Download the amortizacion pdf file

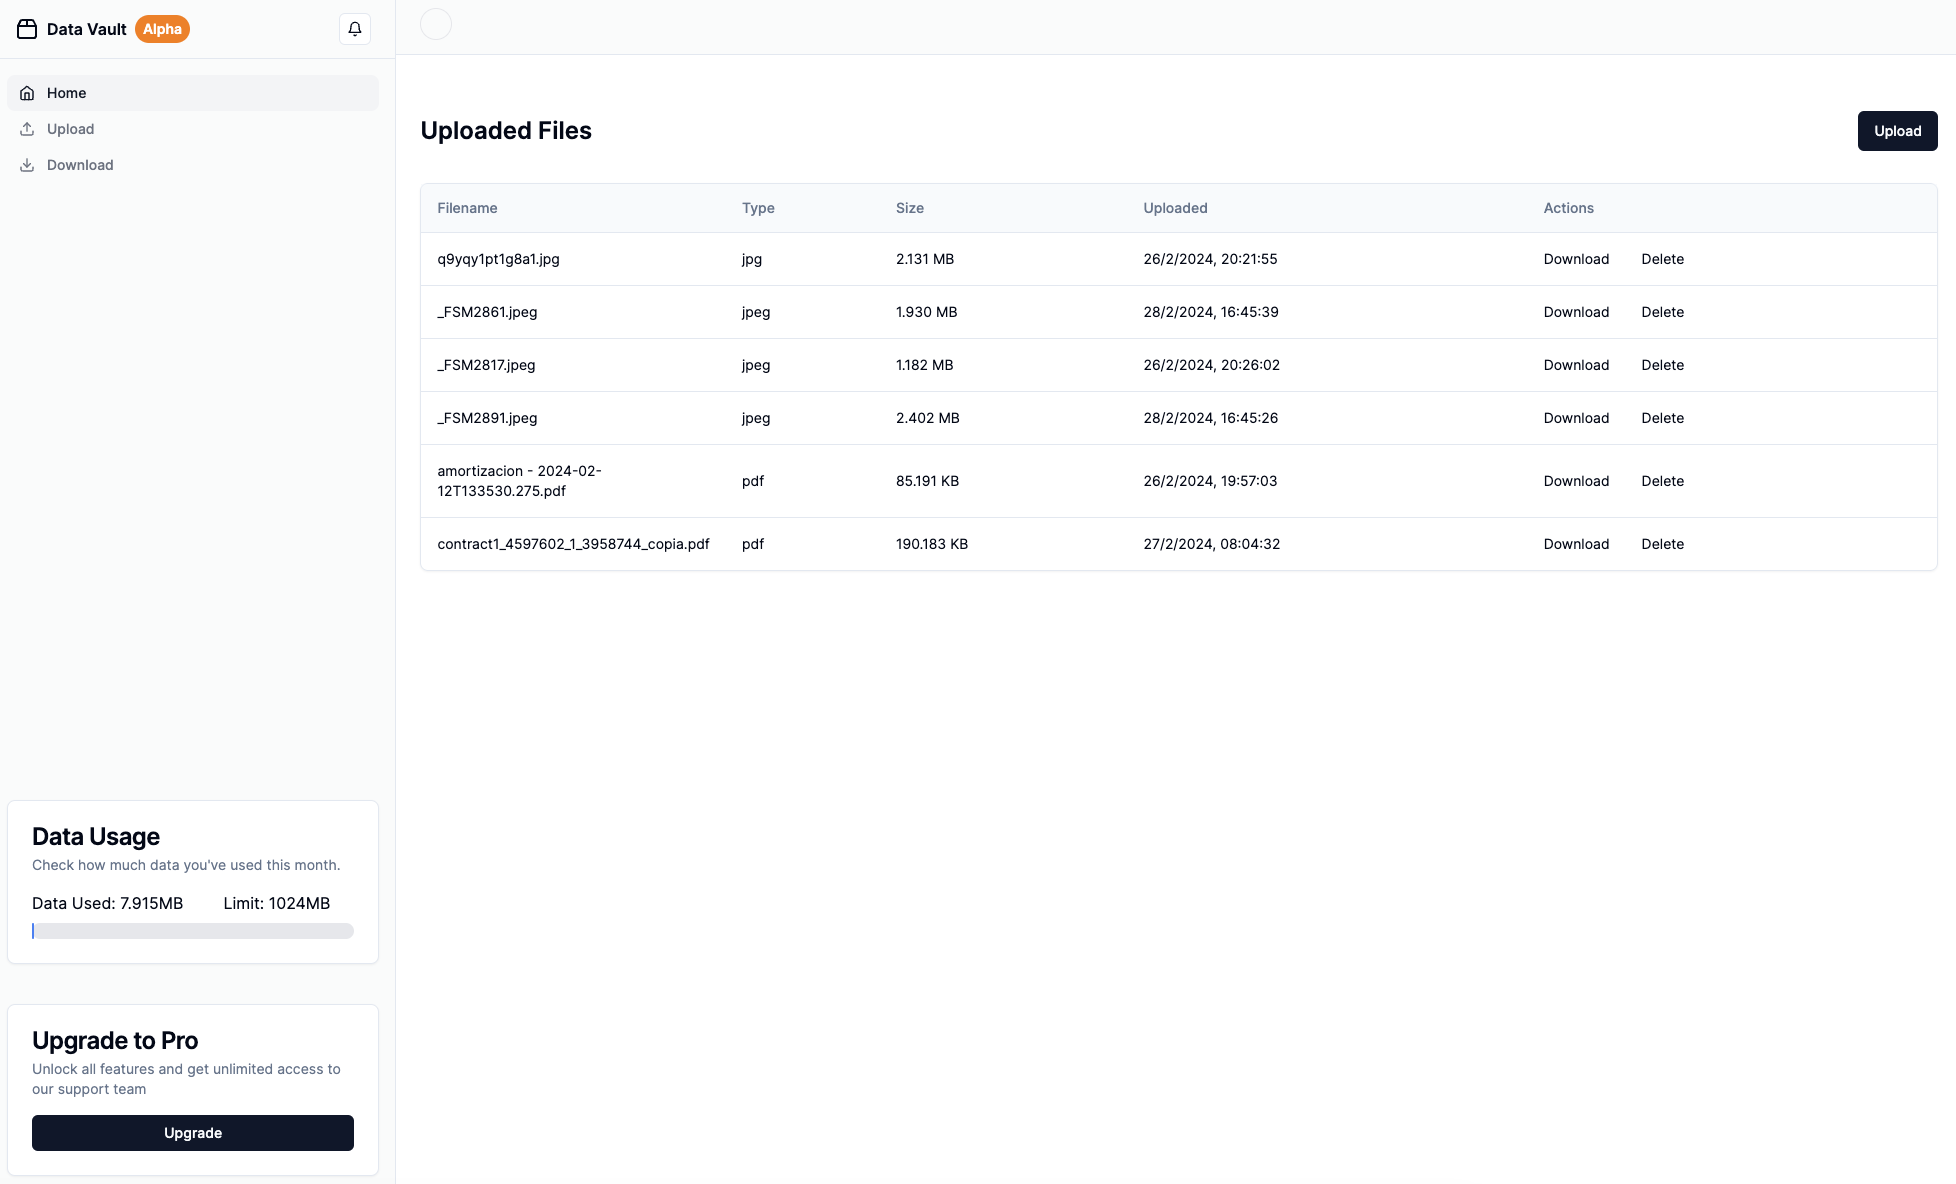(x=1576, y=481)
